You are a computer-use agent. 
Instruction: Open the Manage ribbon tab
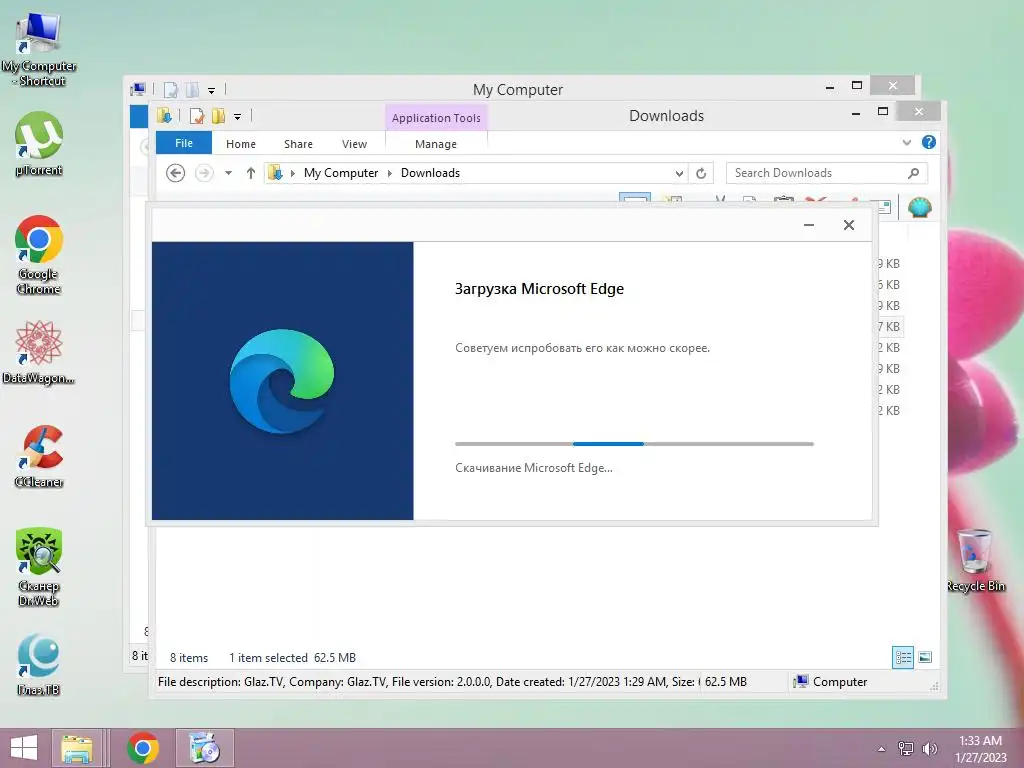point(436,144)
